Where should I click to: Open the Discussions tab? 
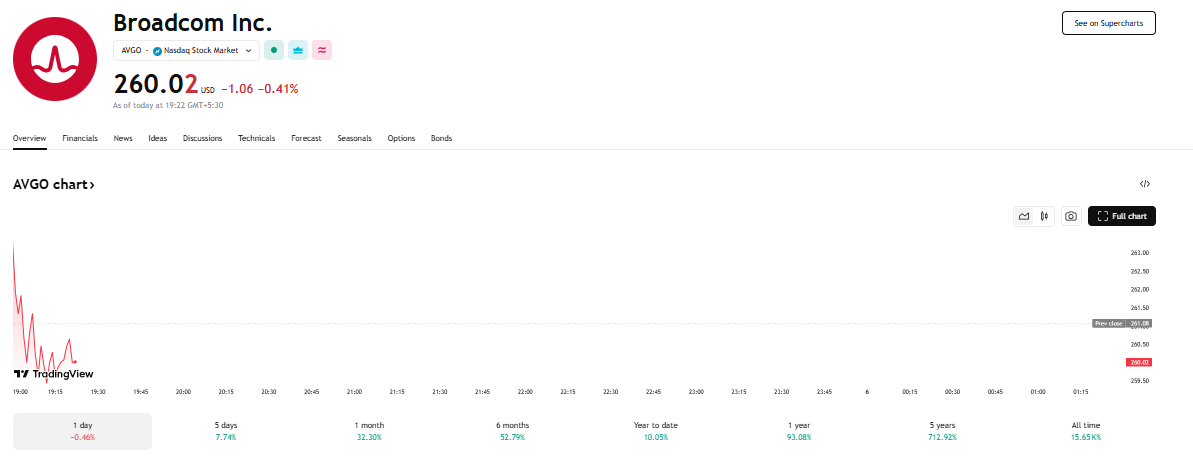[202, 138]
